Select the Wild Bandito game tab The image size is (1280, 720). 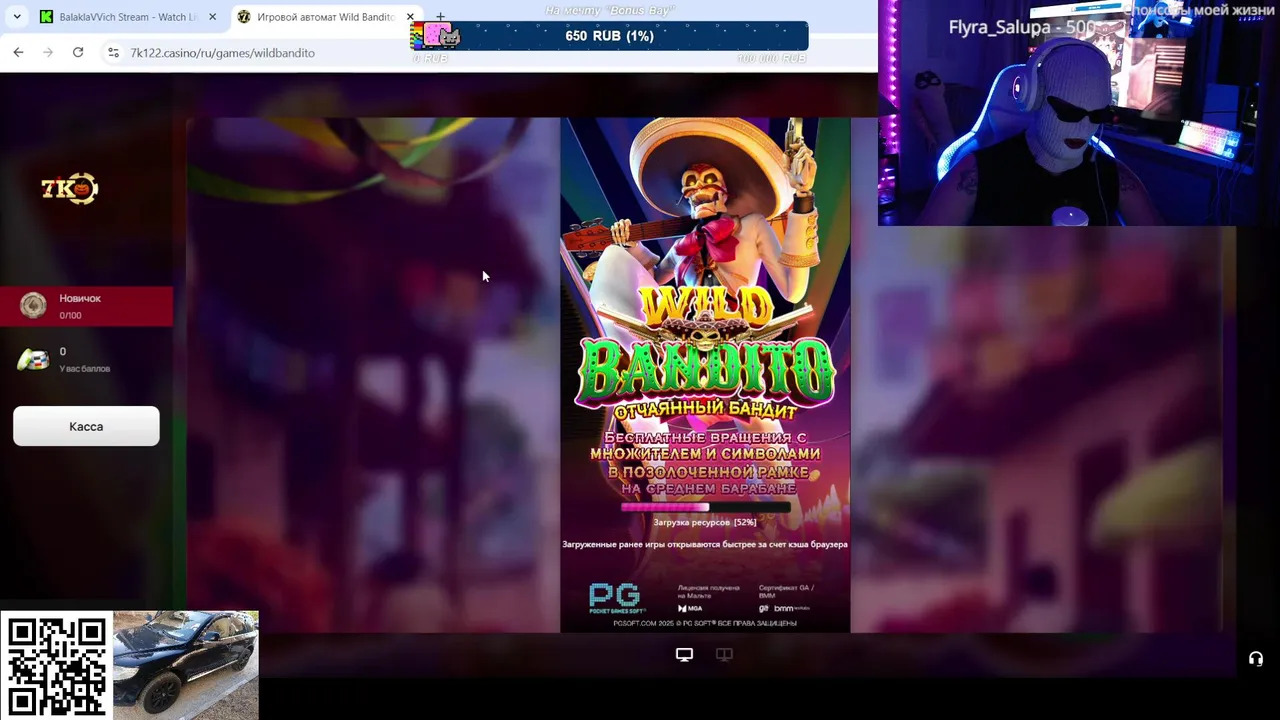326,17
